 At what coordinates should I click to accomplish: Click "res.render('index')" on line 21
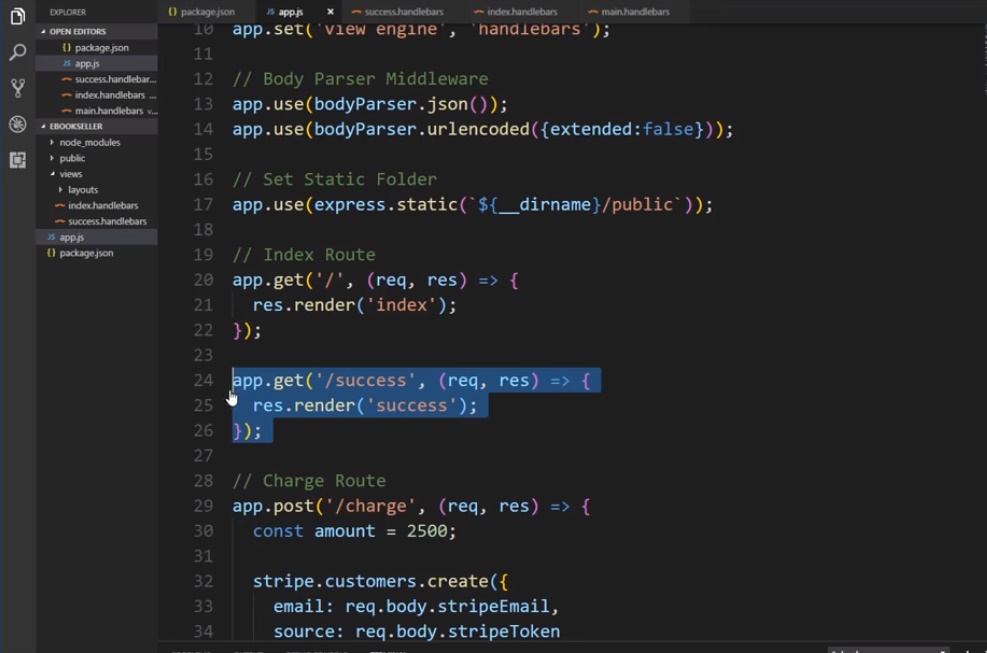coord(350,305)
